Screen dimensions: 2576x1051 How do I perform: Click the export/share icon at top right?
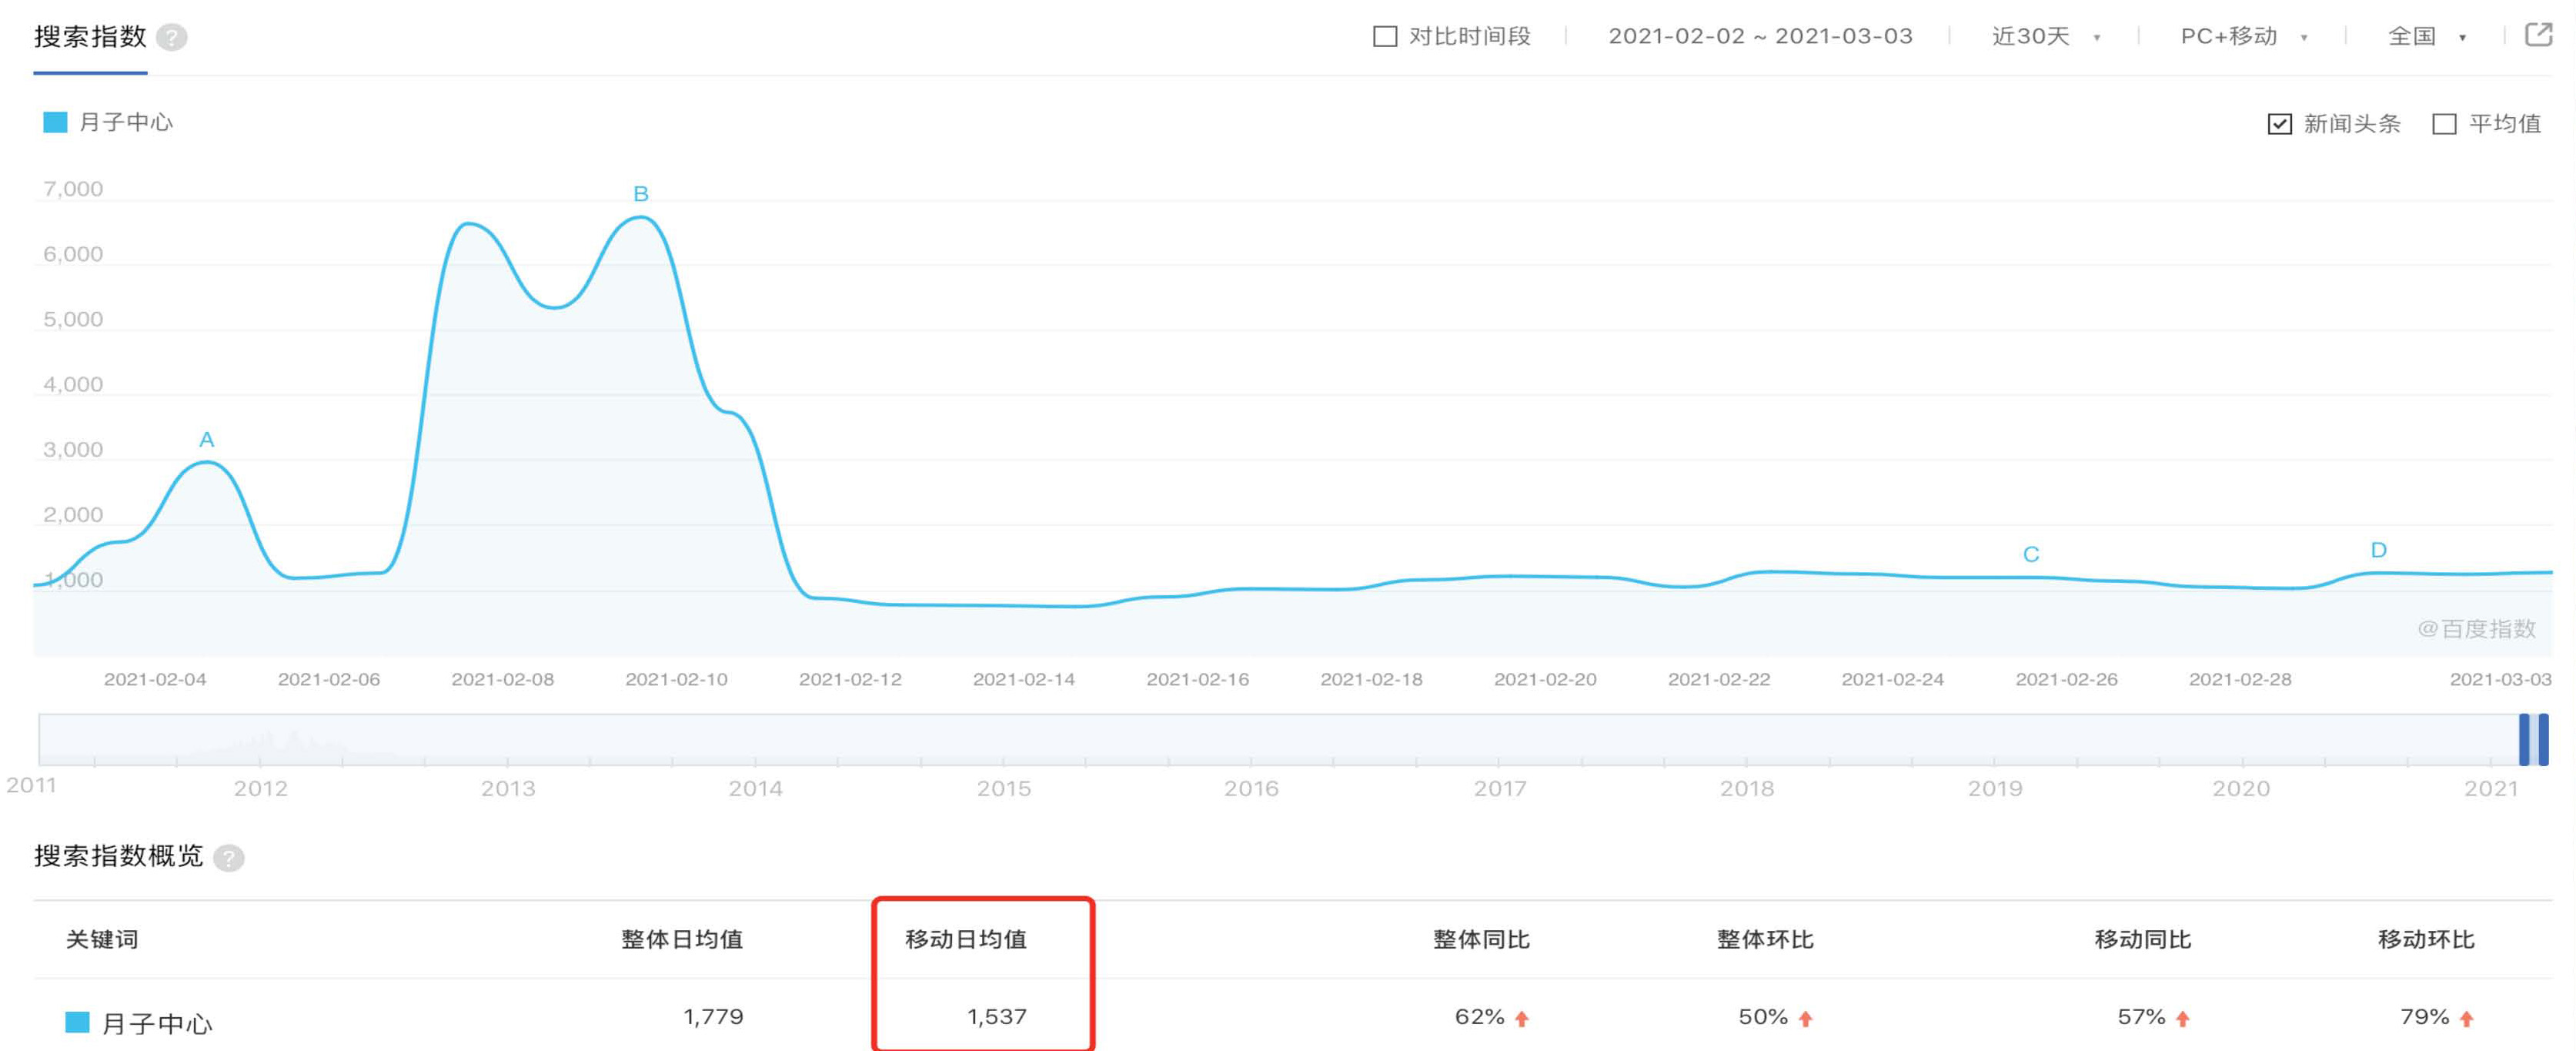(2538, 36)
